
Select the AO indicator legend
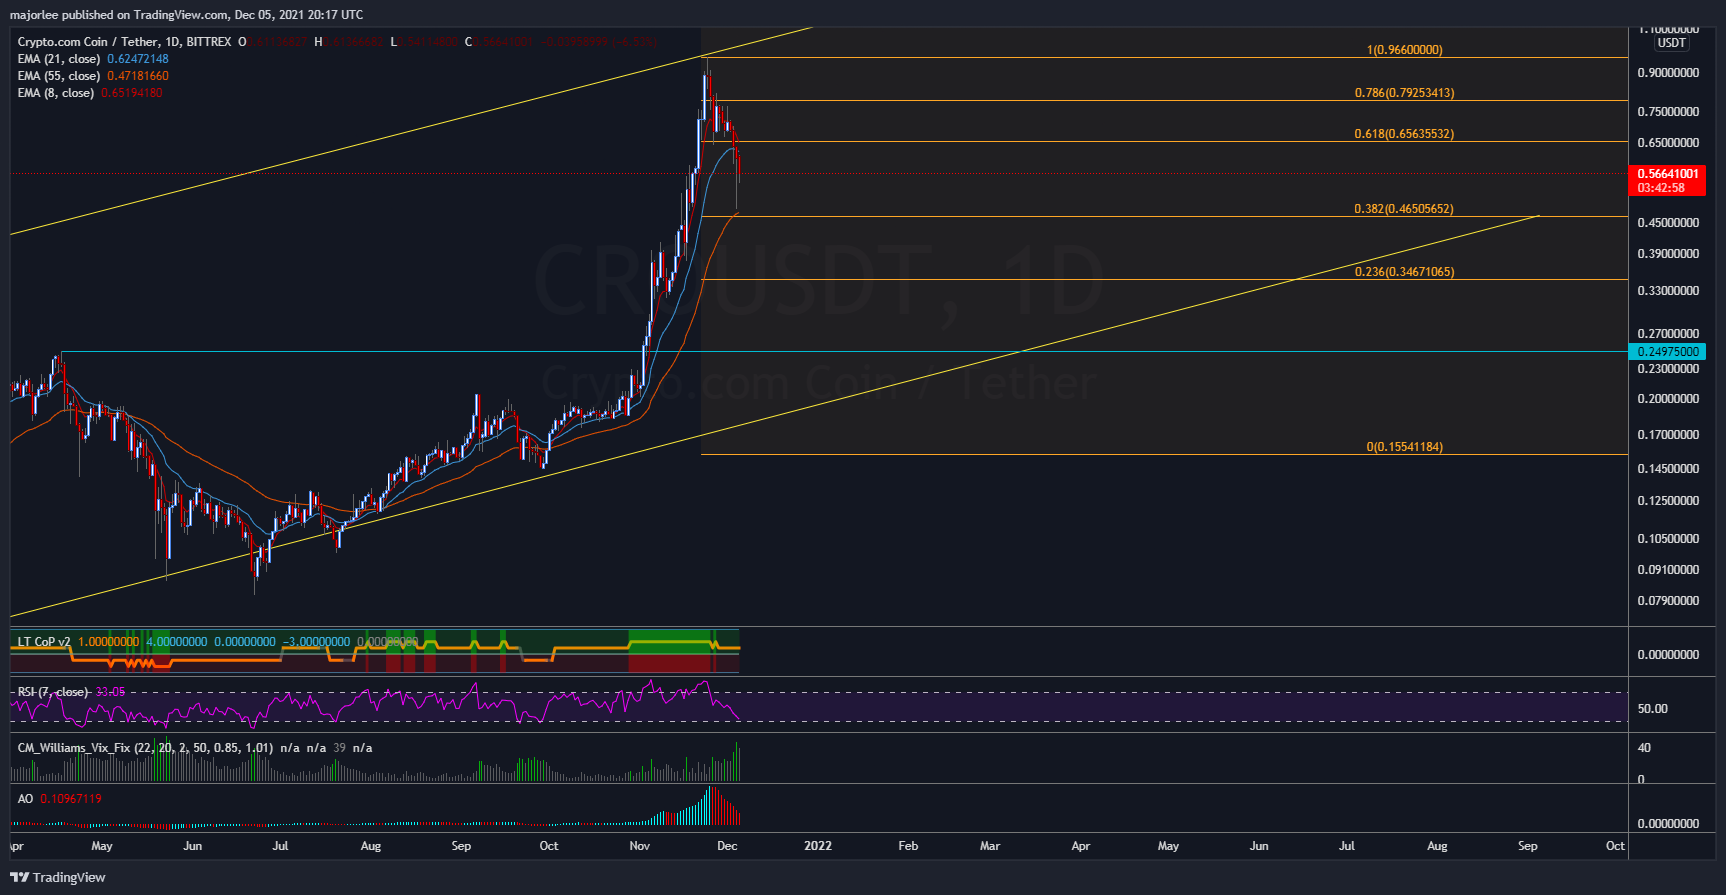coord(25,799)
